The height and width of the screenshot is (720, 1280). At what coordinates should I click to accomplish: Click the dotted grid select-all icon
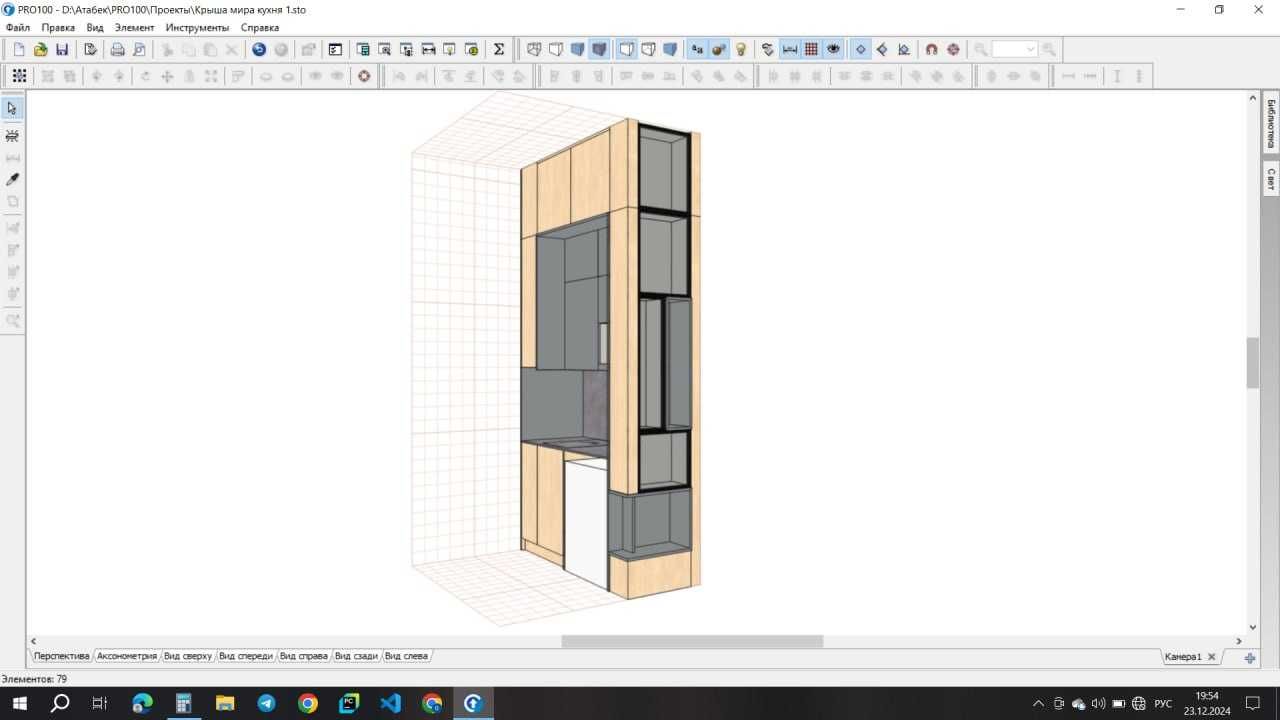click(19, 76)
